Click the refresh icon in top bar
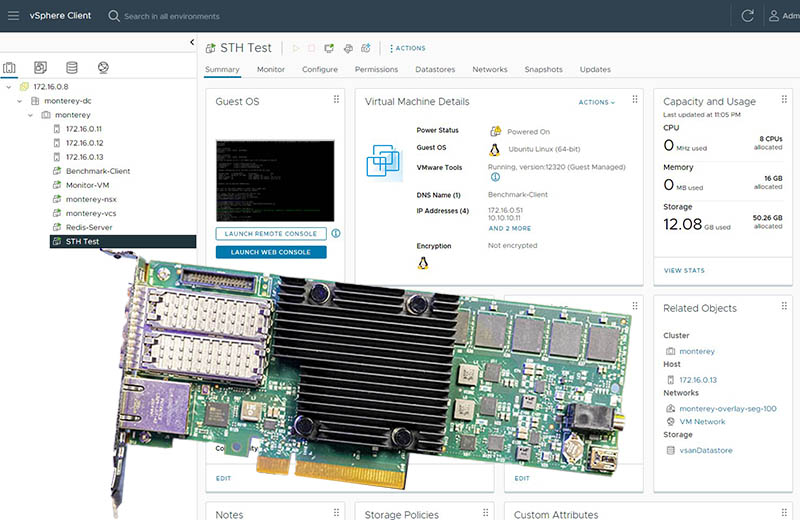800x520 pixels. click(747, 16)
